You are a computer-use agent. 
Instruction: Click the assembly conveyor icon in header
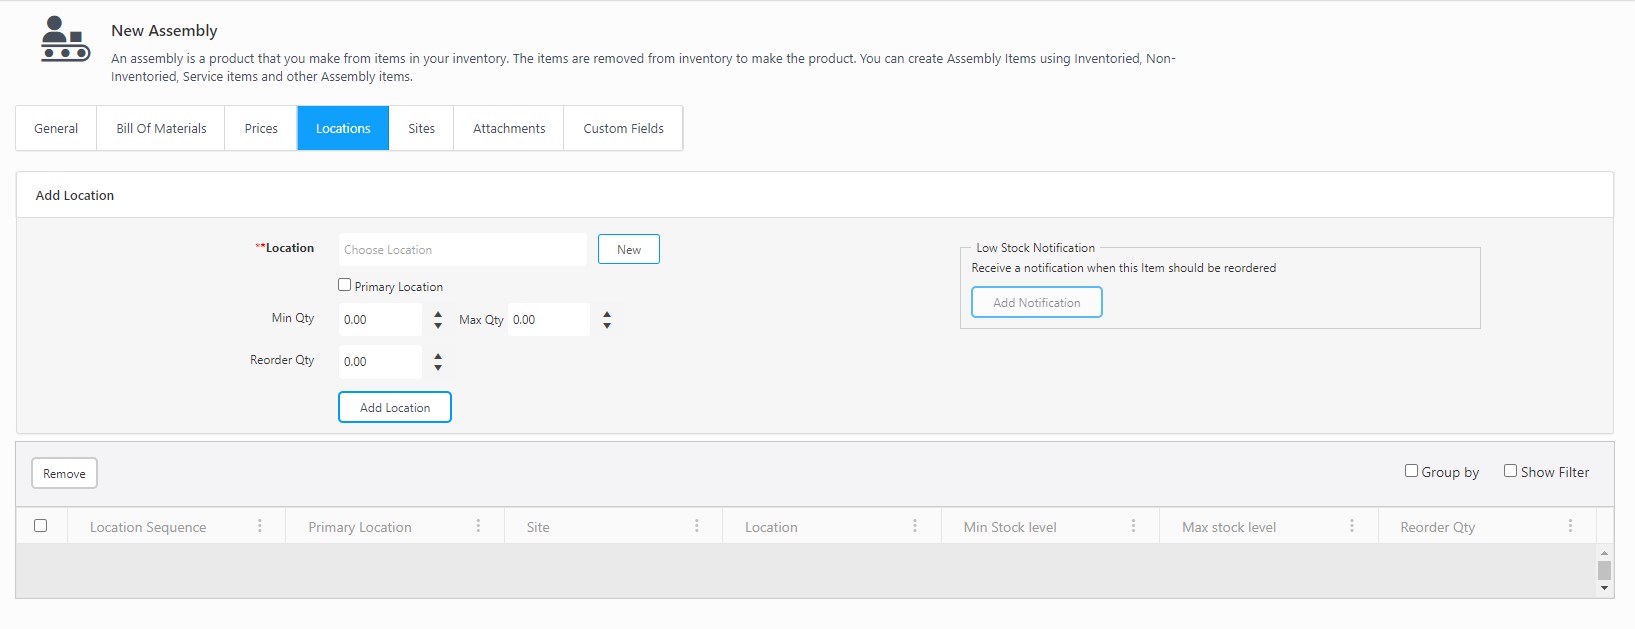pyautogui.click(x=65, y=39)
